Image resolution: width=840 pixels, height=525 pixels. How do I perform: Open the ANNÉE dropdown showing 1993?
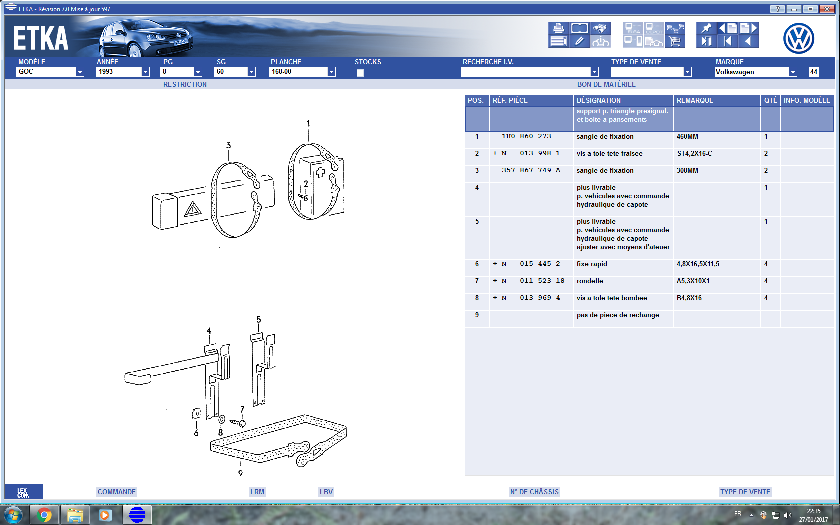[144, 72]
